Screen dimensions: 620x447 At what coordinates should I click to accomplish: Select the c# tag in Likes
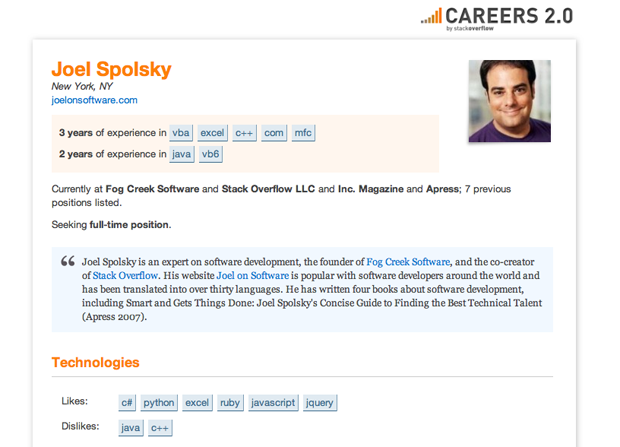128,403
